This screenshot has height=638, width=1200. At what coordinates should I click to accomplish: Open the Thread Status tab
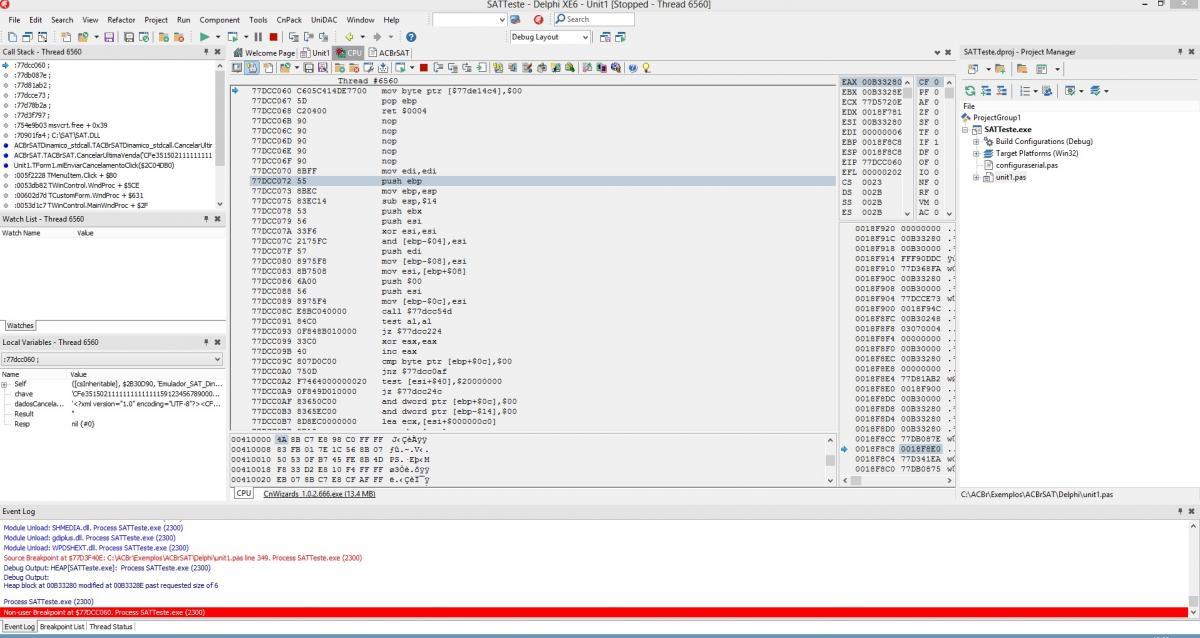[111, 627]
